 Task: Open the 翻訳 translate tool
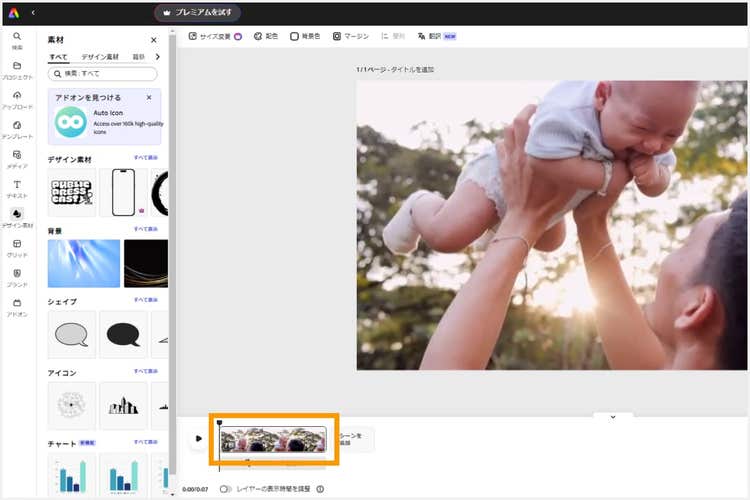[x=436, y=36]
